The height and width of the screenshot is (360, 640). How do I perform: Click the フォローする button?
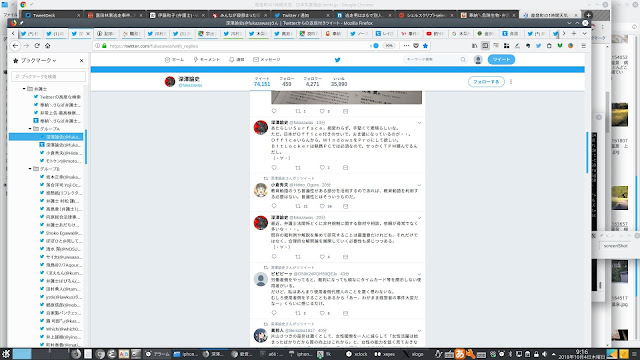[486, 82]
